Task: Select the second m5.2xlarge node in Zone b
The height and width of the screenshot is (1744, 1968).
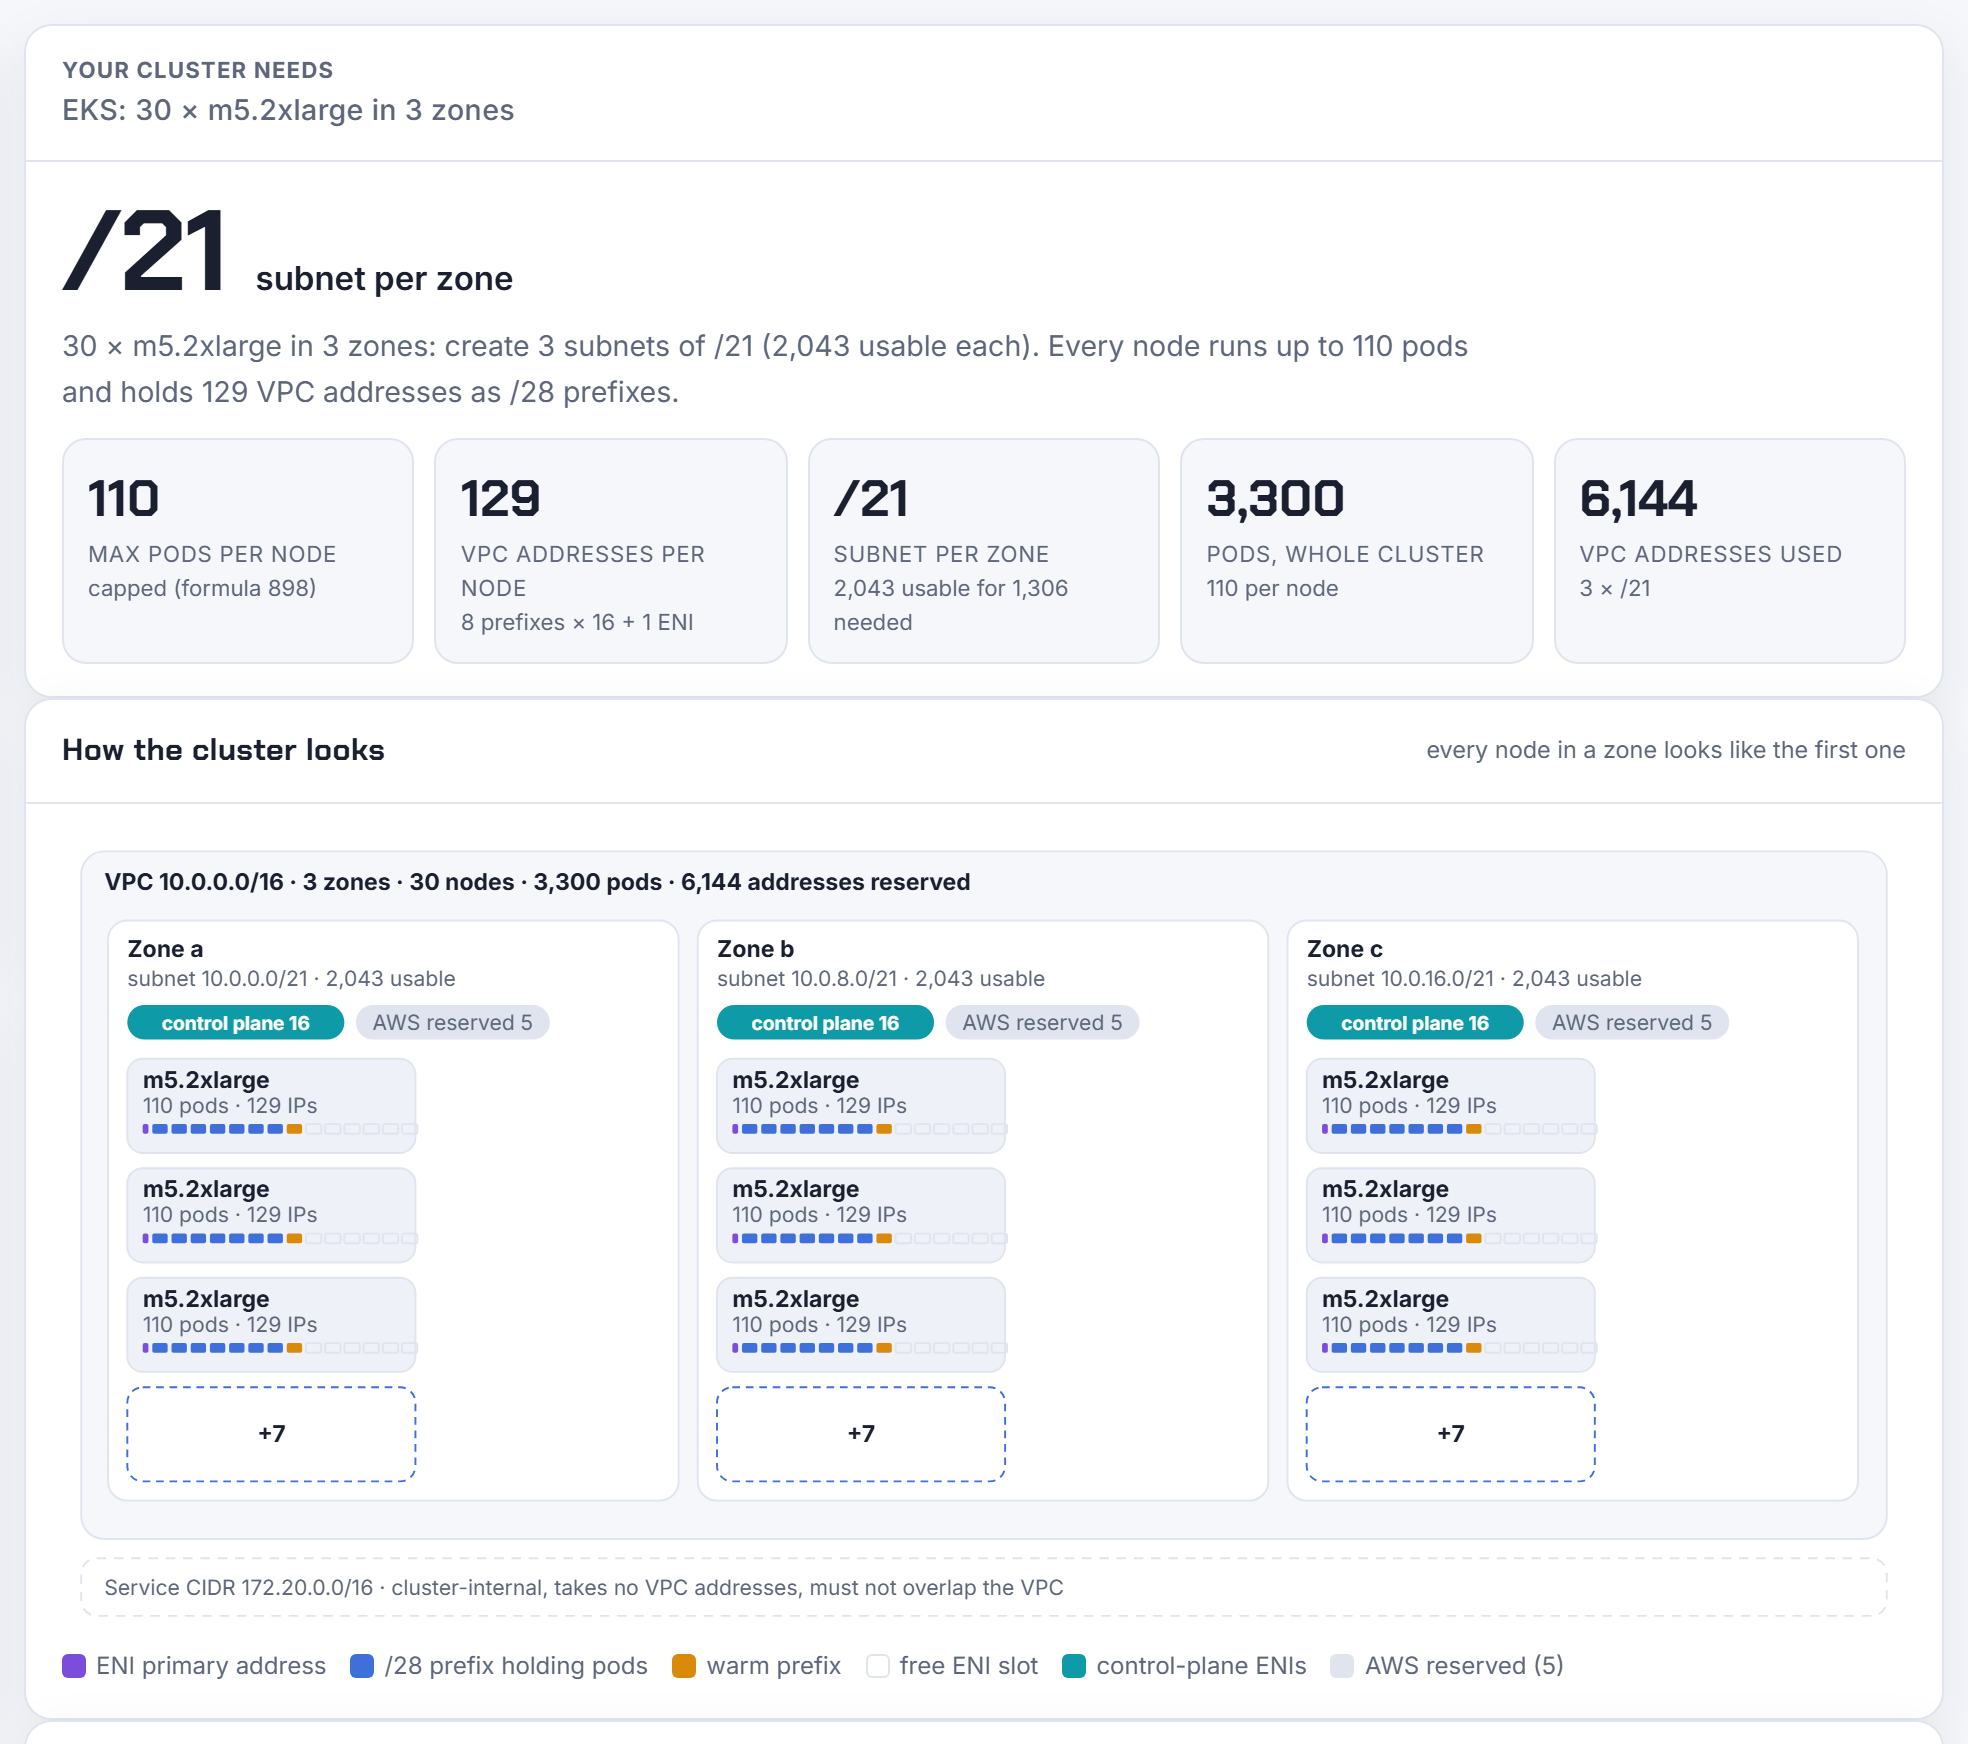Action: pyautogui.click(x=861, y=1215)
